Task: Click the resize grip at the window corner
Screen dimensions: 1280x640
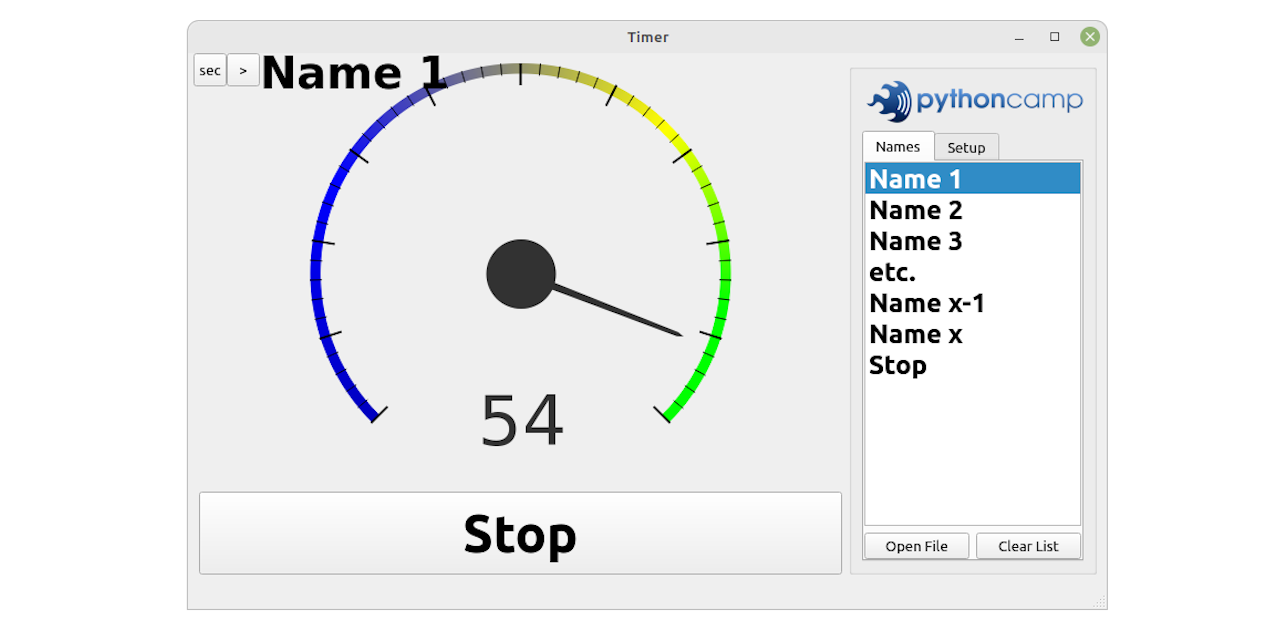Action: pyautogui.click(x=1100, y=604)
